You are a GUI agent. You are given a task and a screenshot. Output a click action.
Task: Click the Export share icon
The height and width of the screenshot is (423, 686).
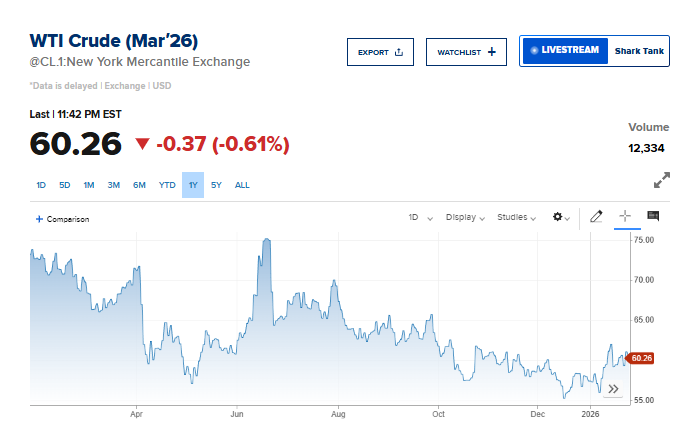point(399,52)
